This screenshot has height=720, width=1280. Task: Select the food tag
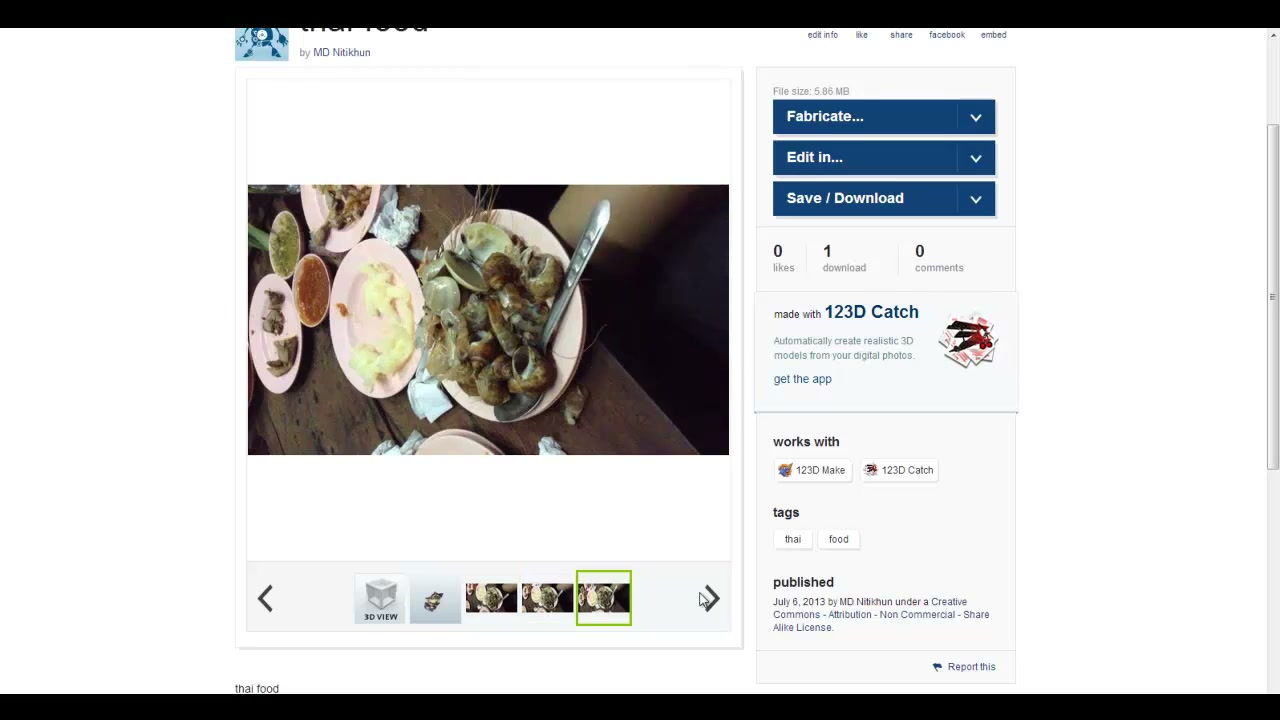838,539
